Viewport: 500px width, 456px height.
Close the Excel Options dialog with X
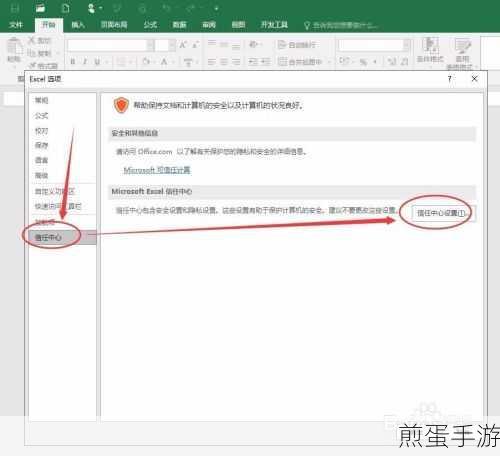point(475,79)
